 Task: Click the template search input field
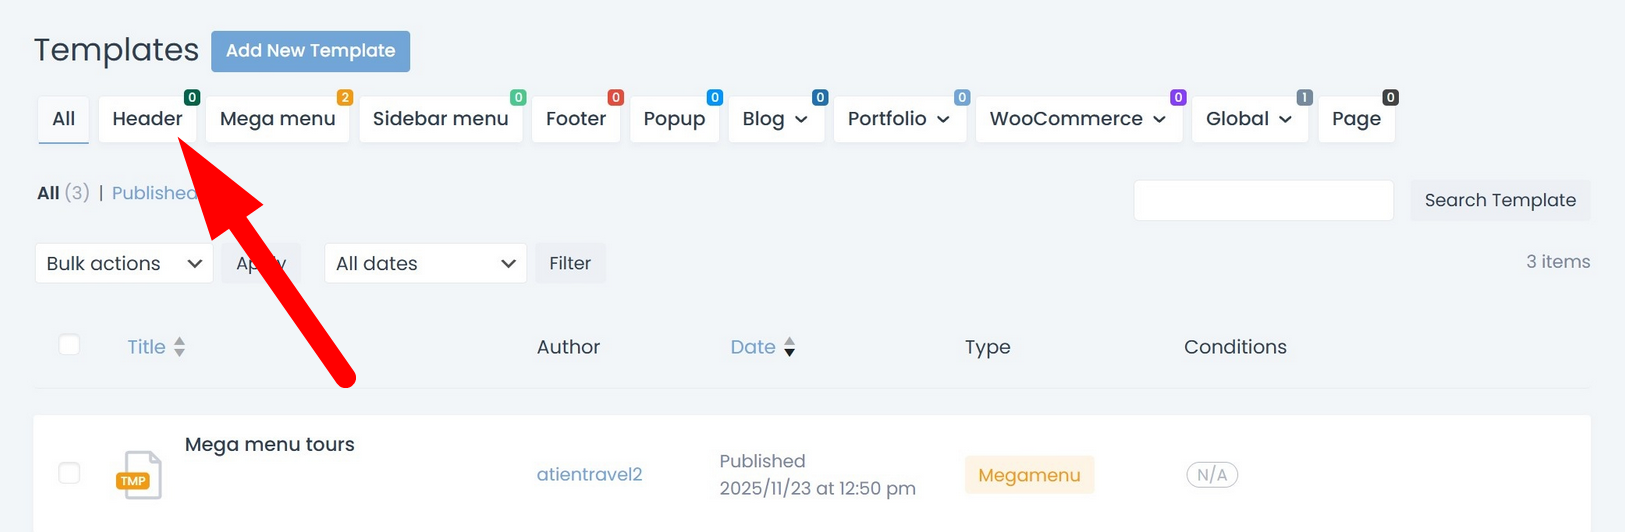1263,200
